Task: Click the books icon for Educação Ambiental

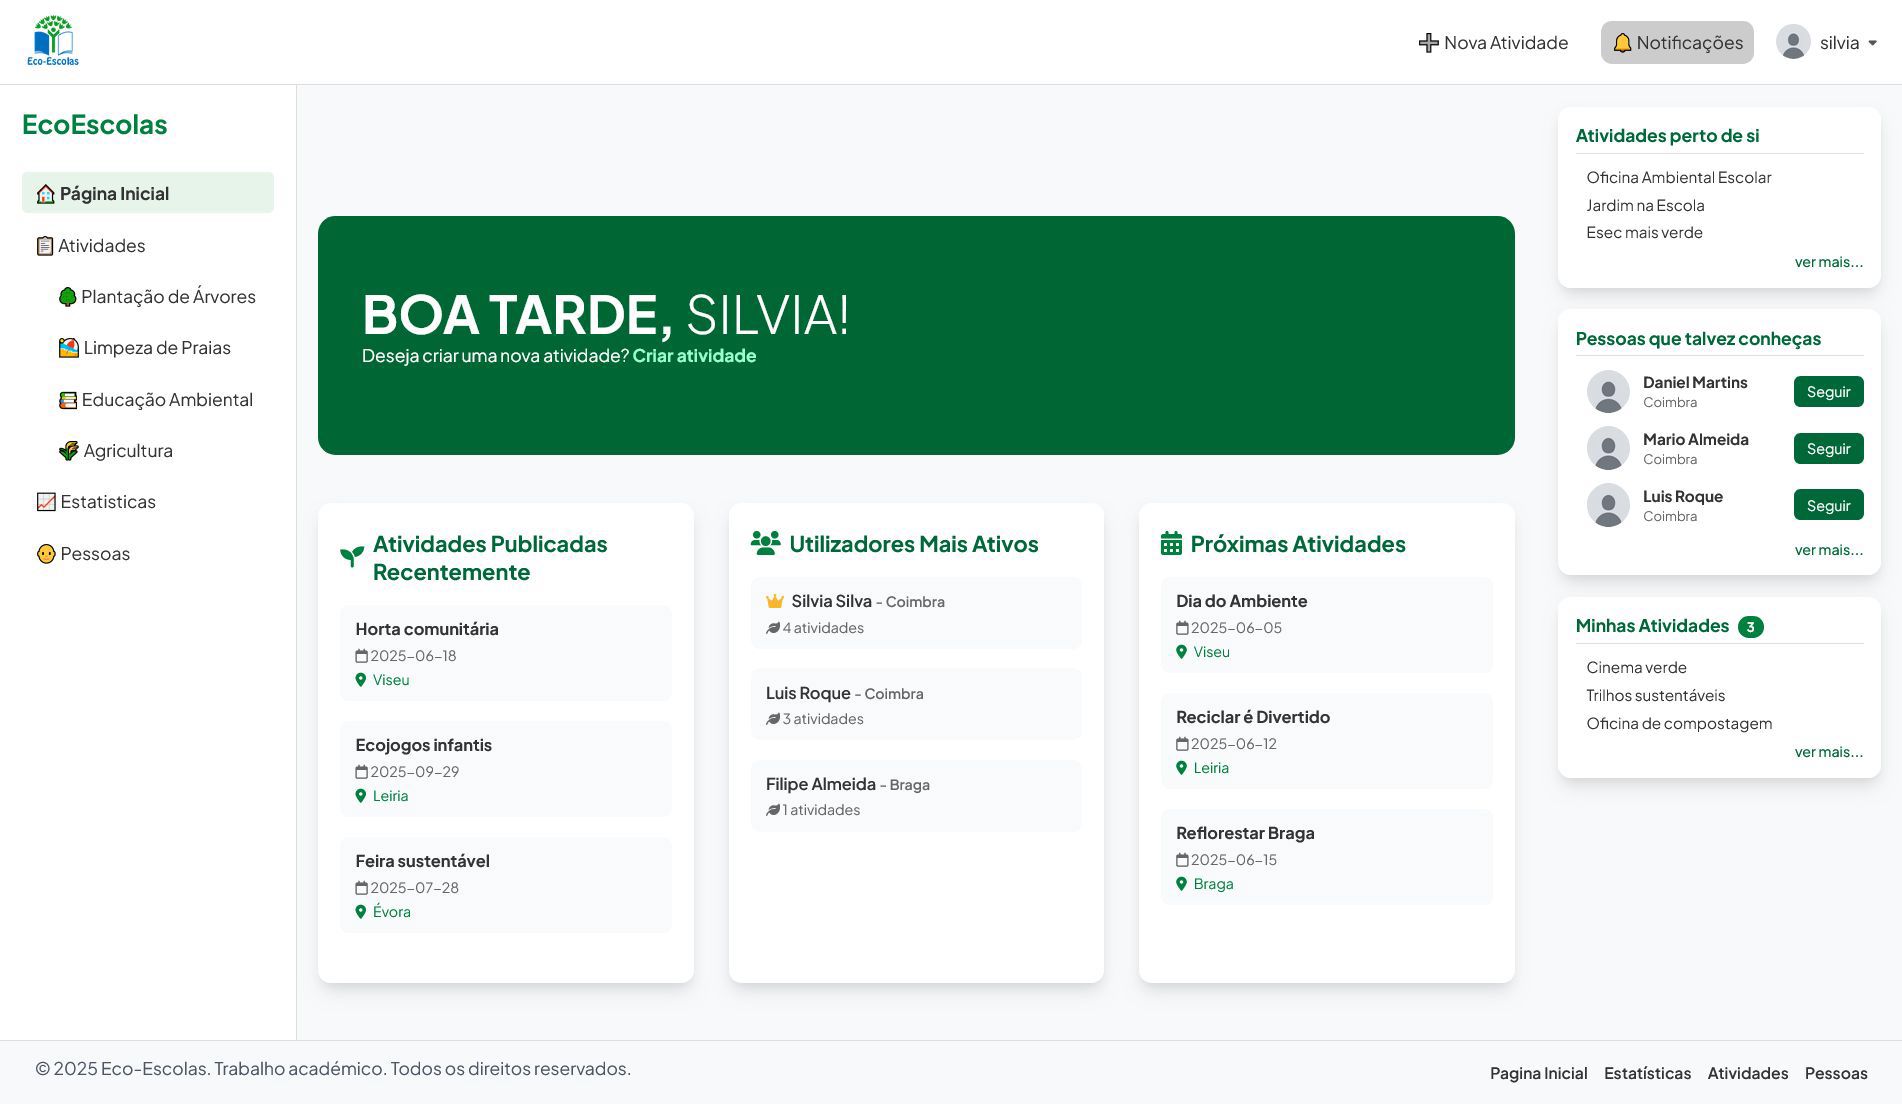Action: [x=68, y=400]
